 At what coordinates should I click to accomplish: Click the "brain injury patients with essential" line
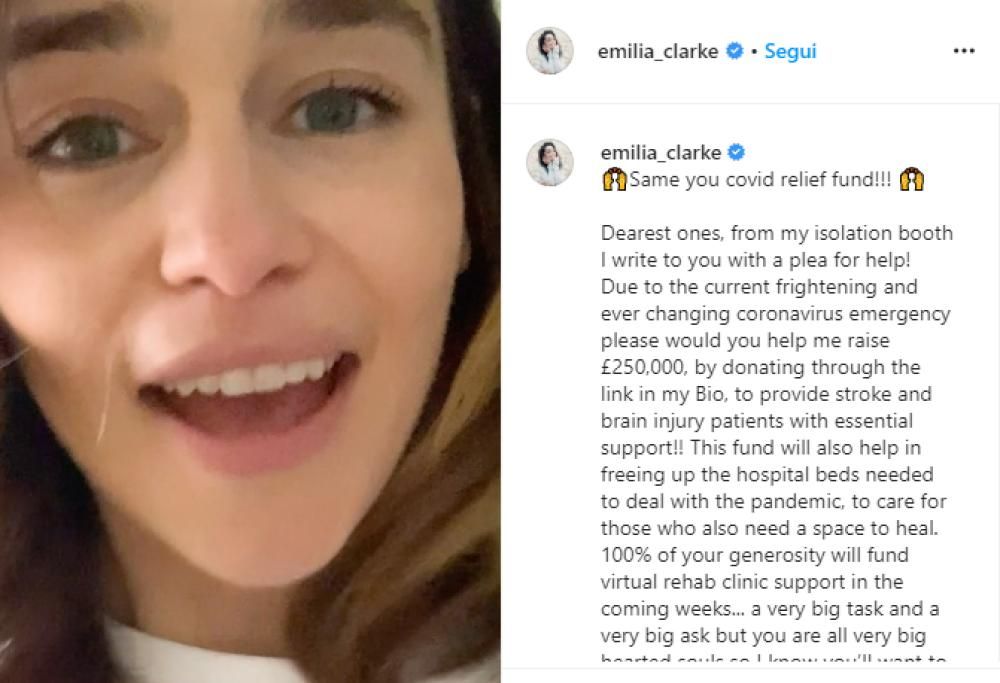(x=757, y=421)
